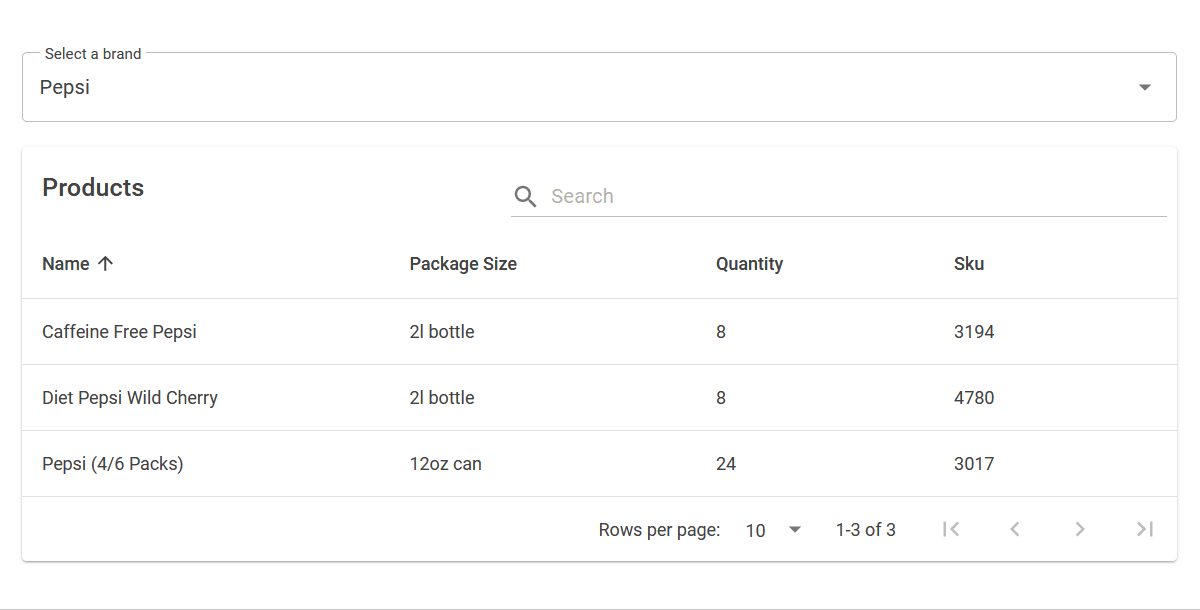Click 2l bottle in Diet Pepsi Wild Cherry row
This screenshot has width=1200, height=610.
coord(442,398)
